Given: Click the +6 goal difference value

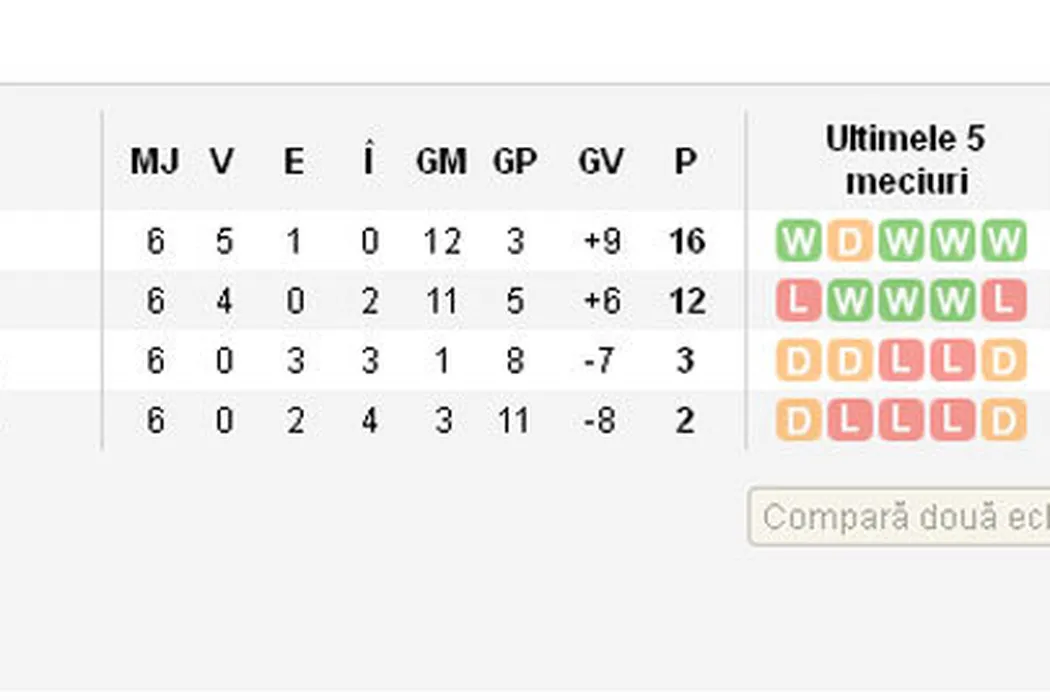Looking at the screenshot, I should click(600, 301).
